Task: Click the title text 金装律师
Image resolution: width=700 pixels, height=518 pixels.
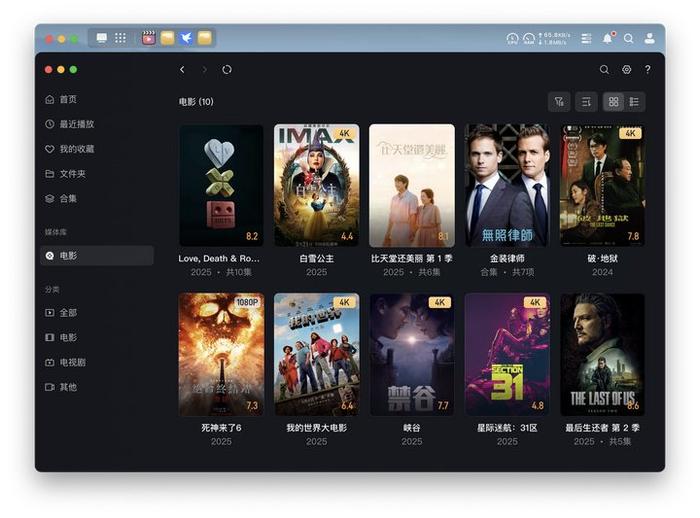Action: (507, 259)
